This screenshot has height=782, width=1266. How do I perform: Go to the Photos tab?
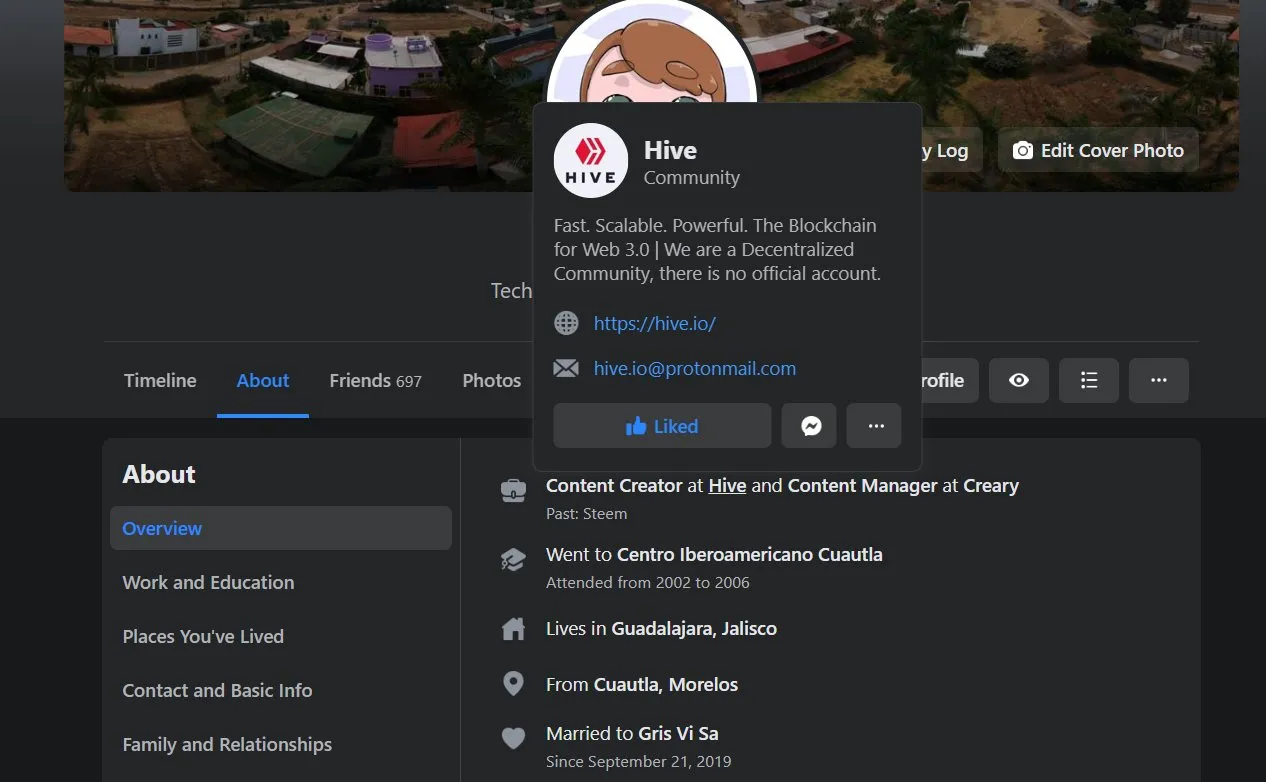click(492, 380)
